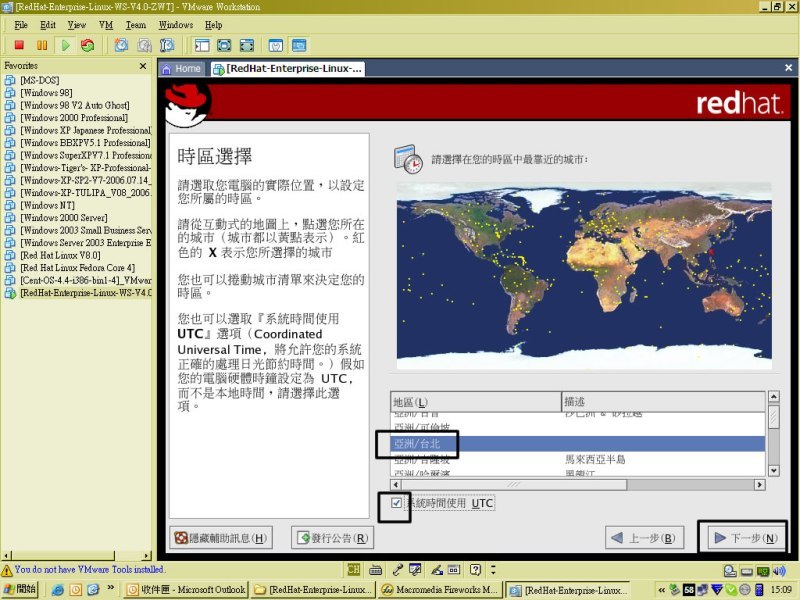Click the Internet Explorer quick launch icon

pos(58,590)
